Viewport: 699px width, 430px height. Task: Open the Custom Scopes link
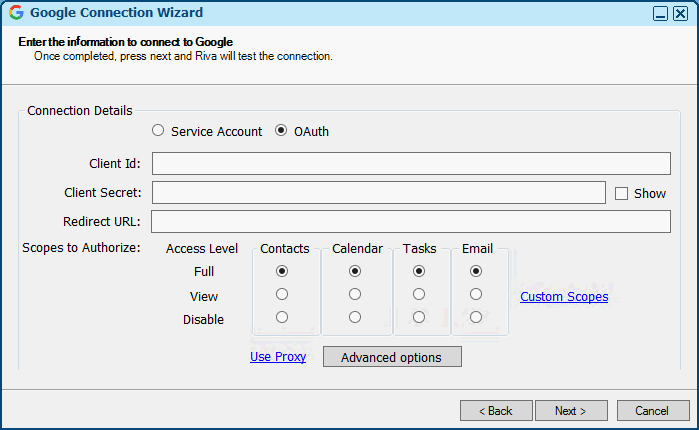(x=564, y=297)
